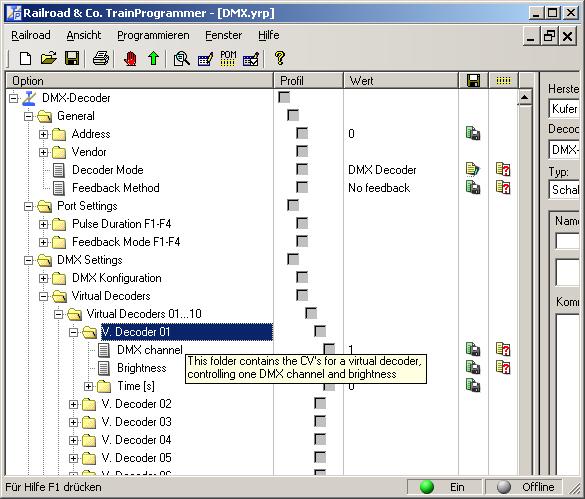585x499 pixels.
Task: Expand the Pulse Duration F1-F4 folder
Action: [x=44, y=224]
